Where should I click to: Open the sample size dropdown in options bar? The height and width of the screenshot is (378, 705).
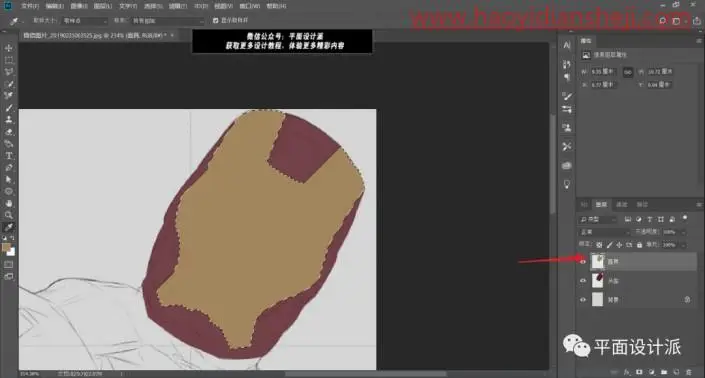coord(84,21)
